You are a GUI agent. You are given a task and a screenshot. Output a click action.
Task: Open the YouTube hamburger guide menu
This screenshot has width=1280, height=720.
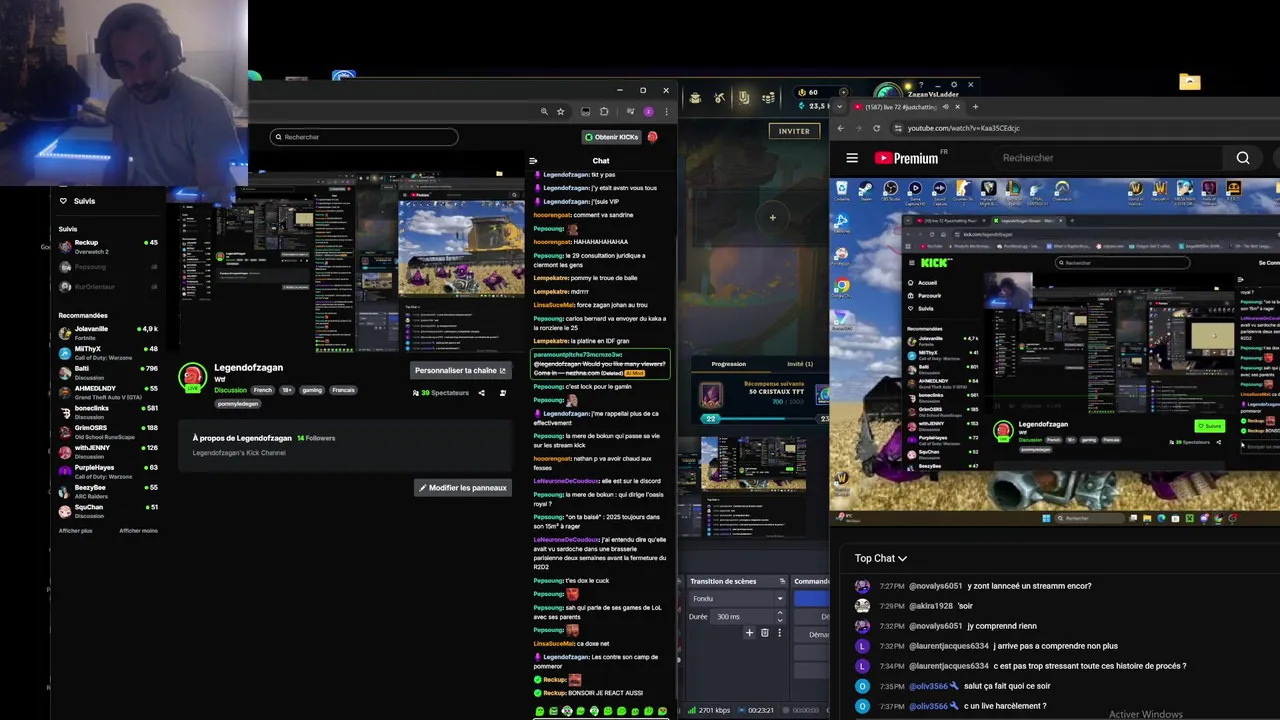tap(852, 158)
